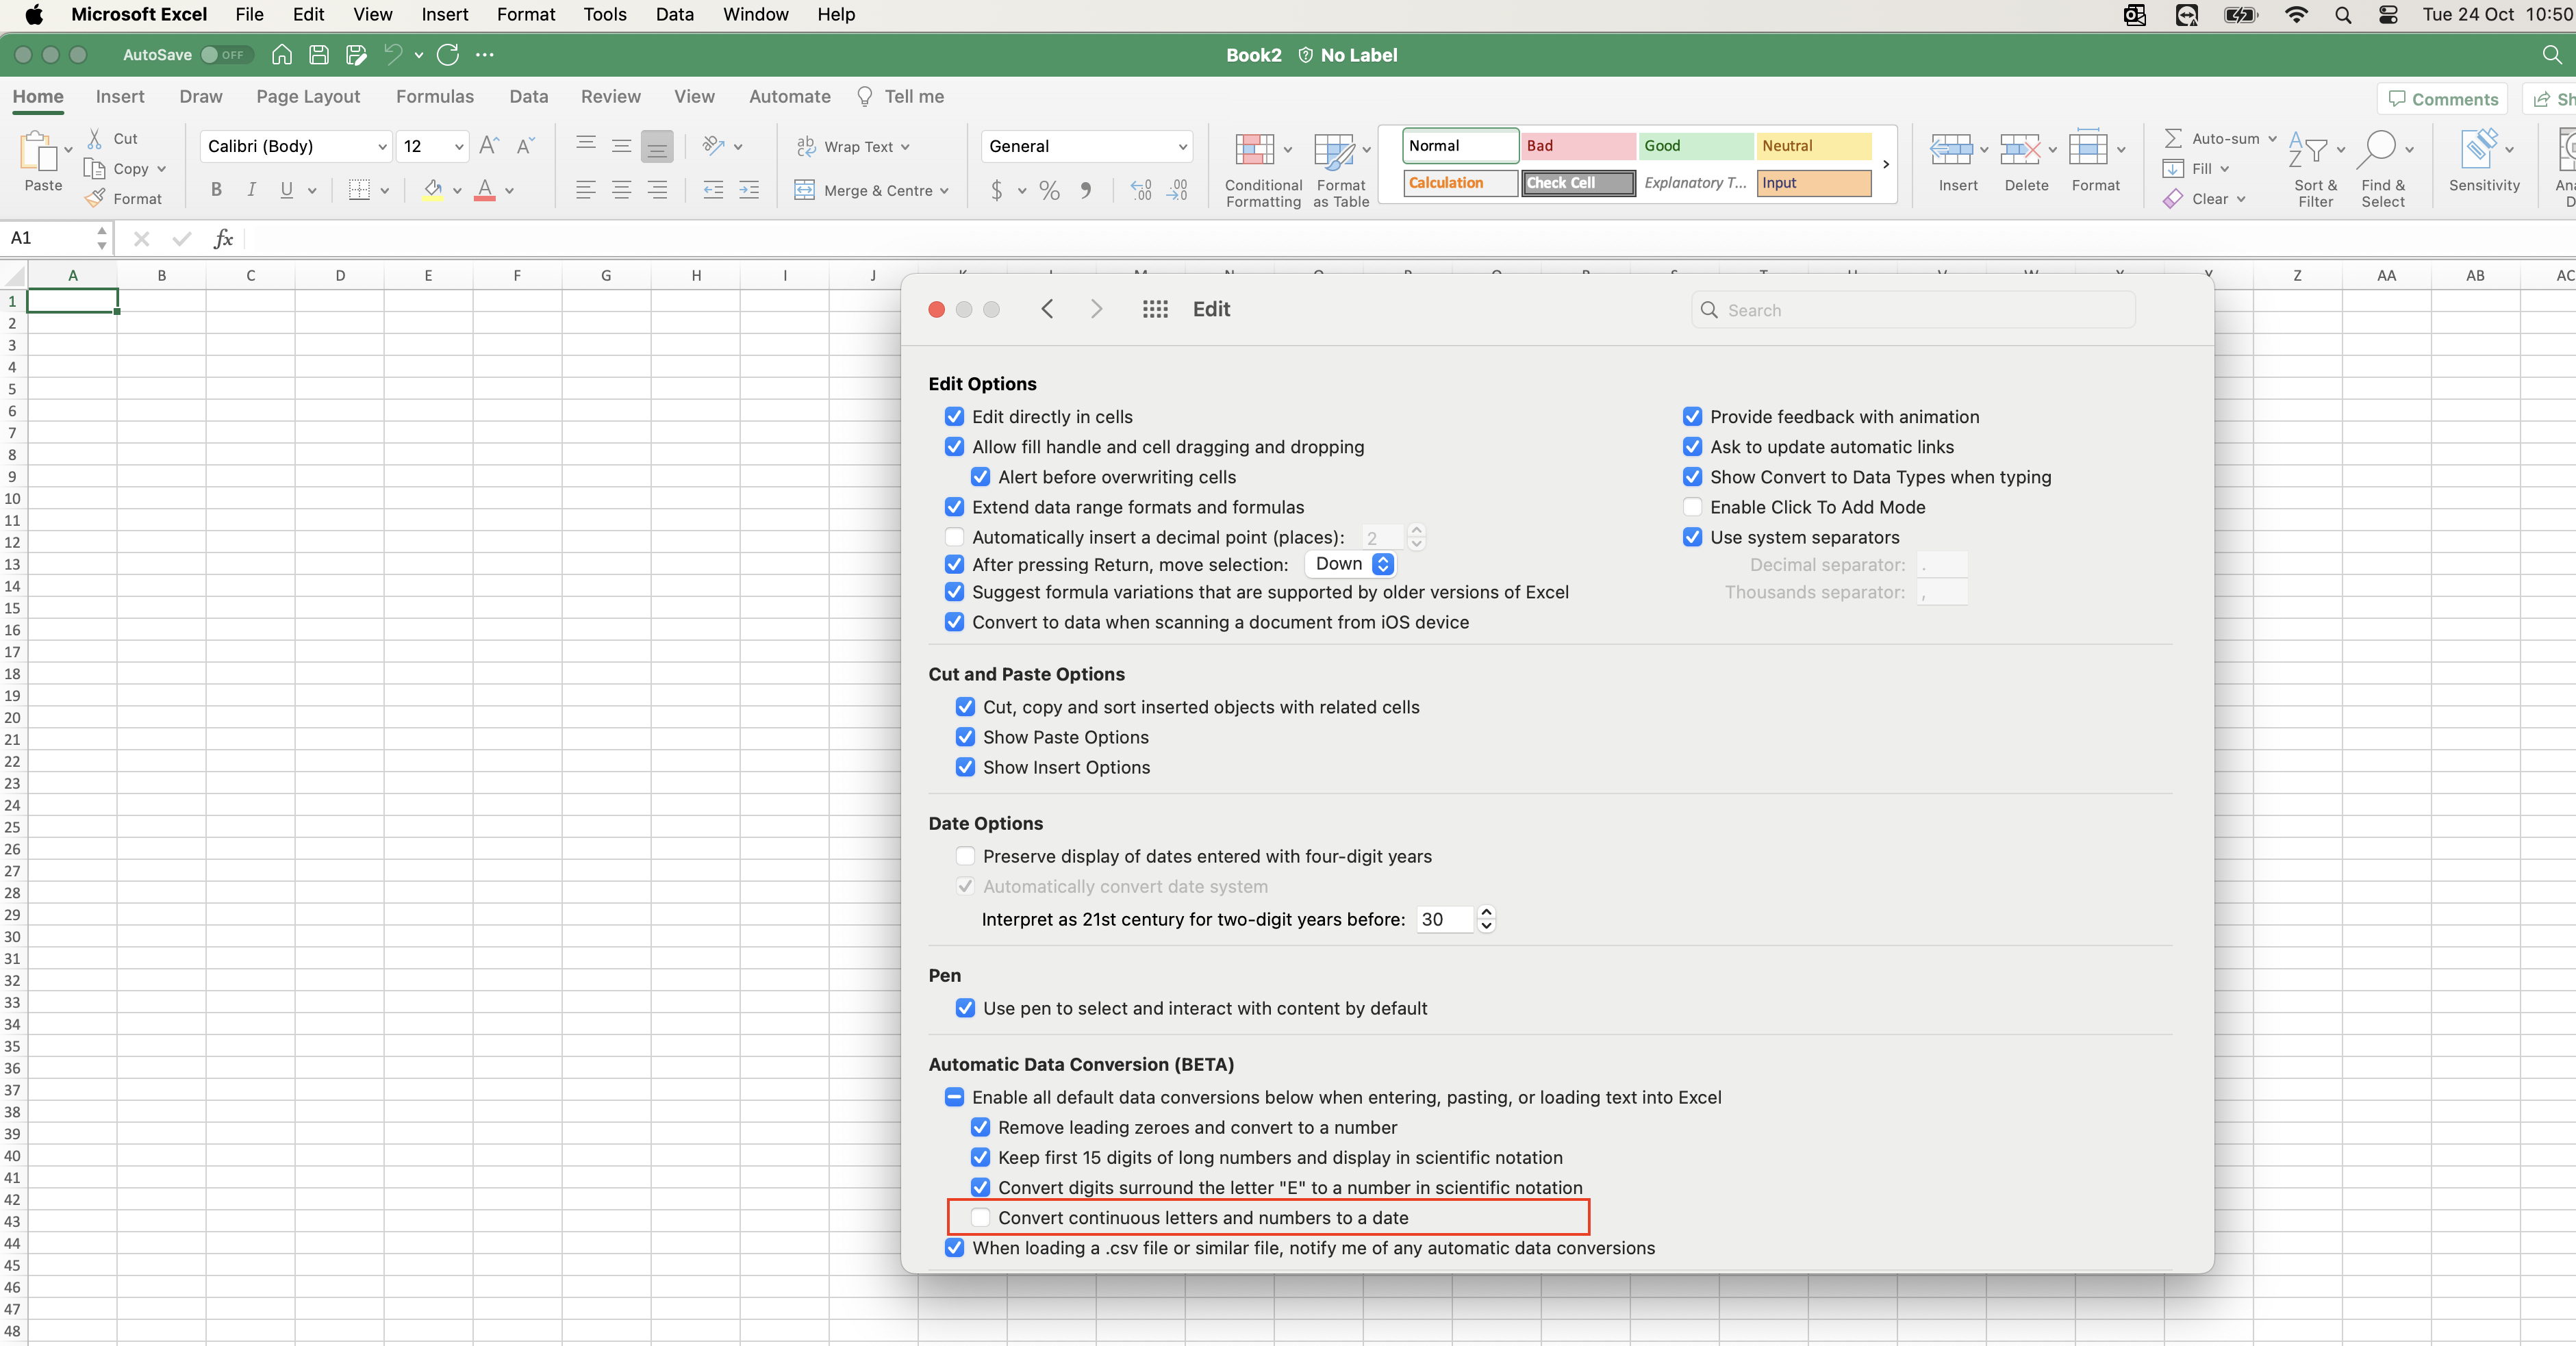The image size is (2576, 1346).
Task: Click the Comments button
Action: 2443,99
